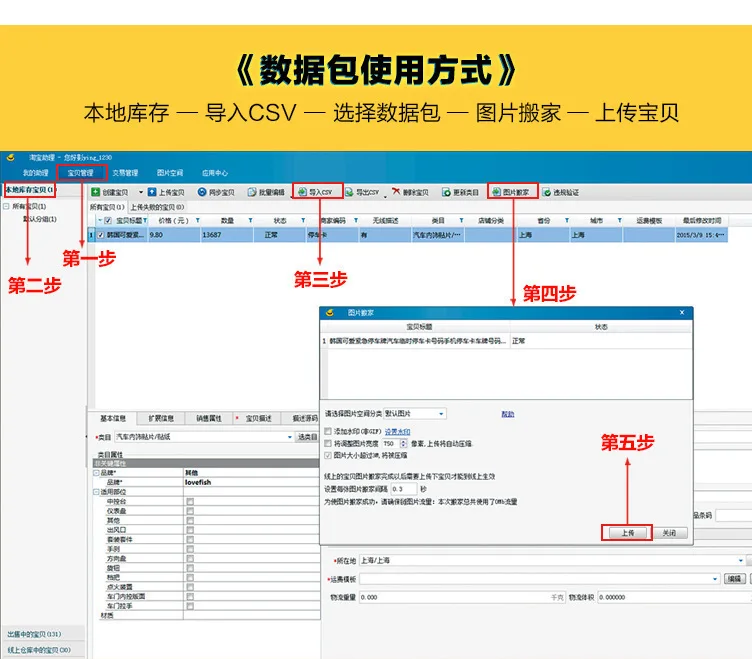Image resolution: width=752 pixels, height=659 pixels.
Task: Click the 创建宝贝 green plus icon
Action: pos(95,192)
